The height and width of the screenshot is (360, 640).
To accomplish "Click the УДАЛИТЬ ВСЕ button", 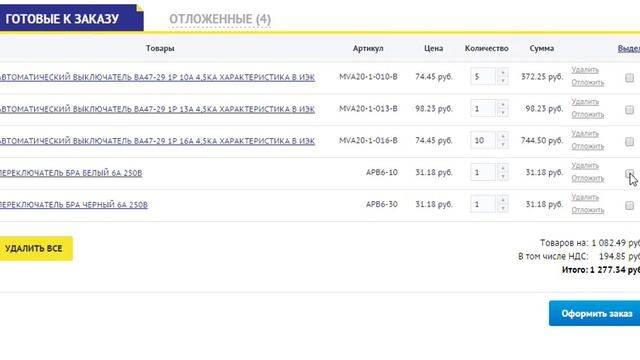I will click(x=36, y=248).
